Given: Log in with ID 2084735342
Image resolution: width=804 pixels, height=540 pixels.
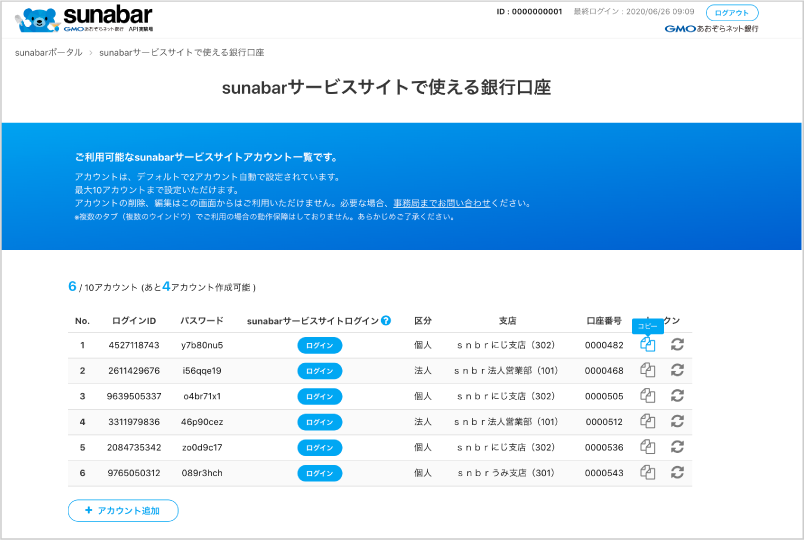Looking at the screenshot, I should tap(319, 448).
